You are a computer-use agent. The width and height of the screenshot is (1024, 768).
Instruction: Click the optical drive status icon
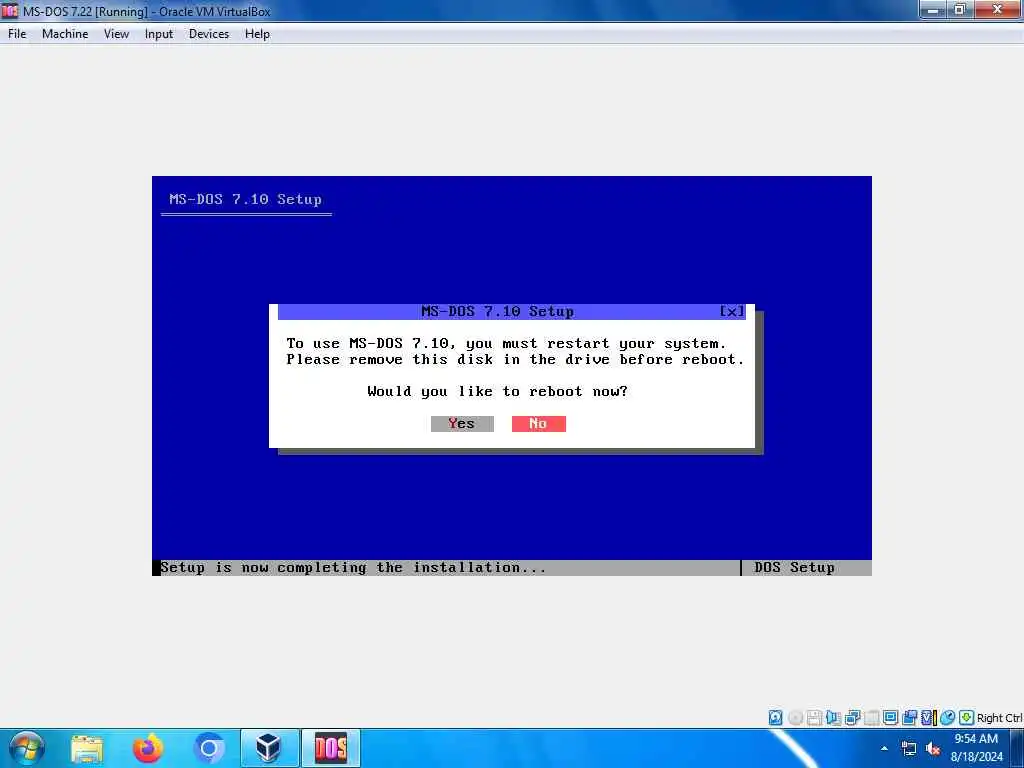pos(795,718)
